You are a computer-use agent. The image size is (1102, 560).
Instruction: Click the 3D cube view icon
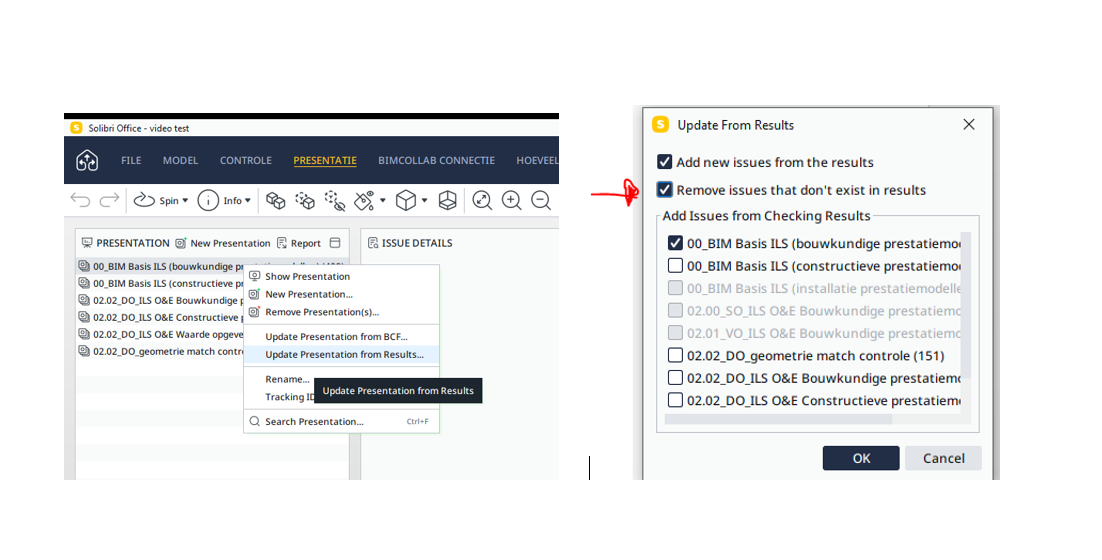click(x=406, y=201)
